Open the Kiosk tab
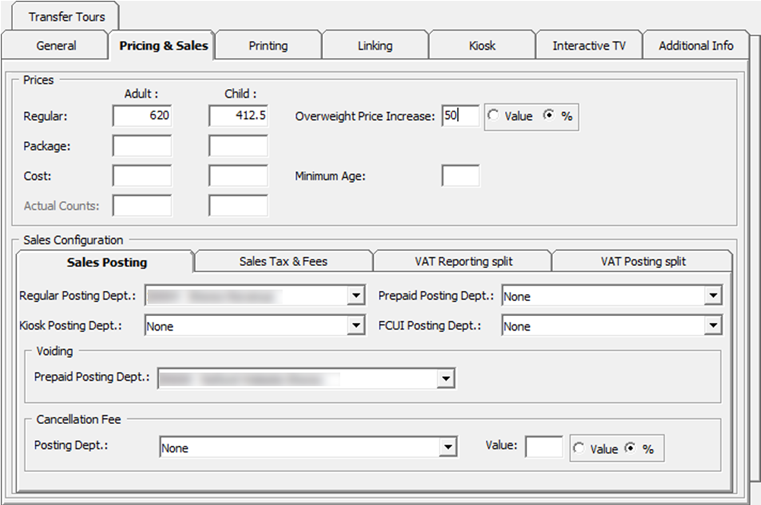The image size is (761, 505). click(482, 46)
